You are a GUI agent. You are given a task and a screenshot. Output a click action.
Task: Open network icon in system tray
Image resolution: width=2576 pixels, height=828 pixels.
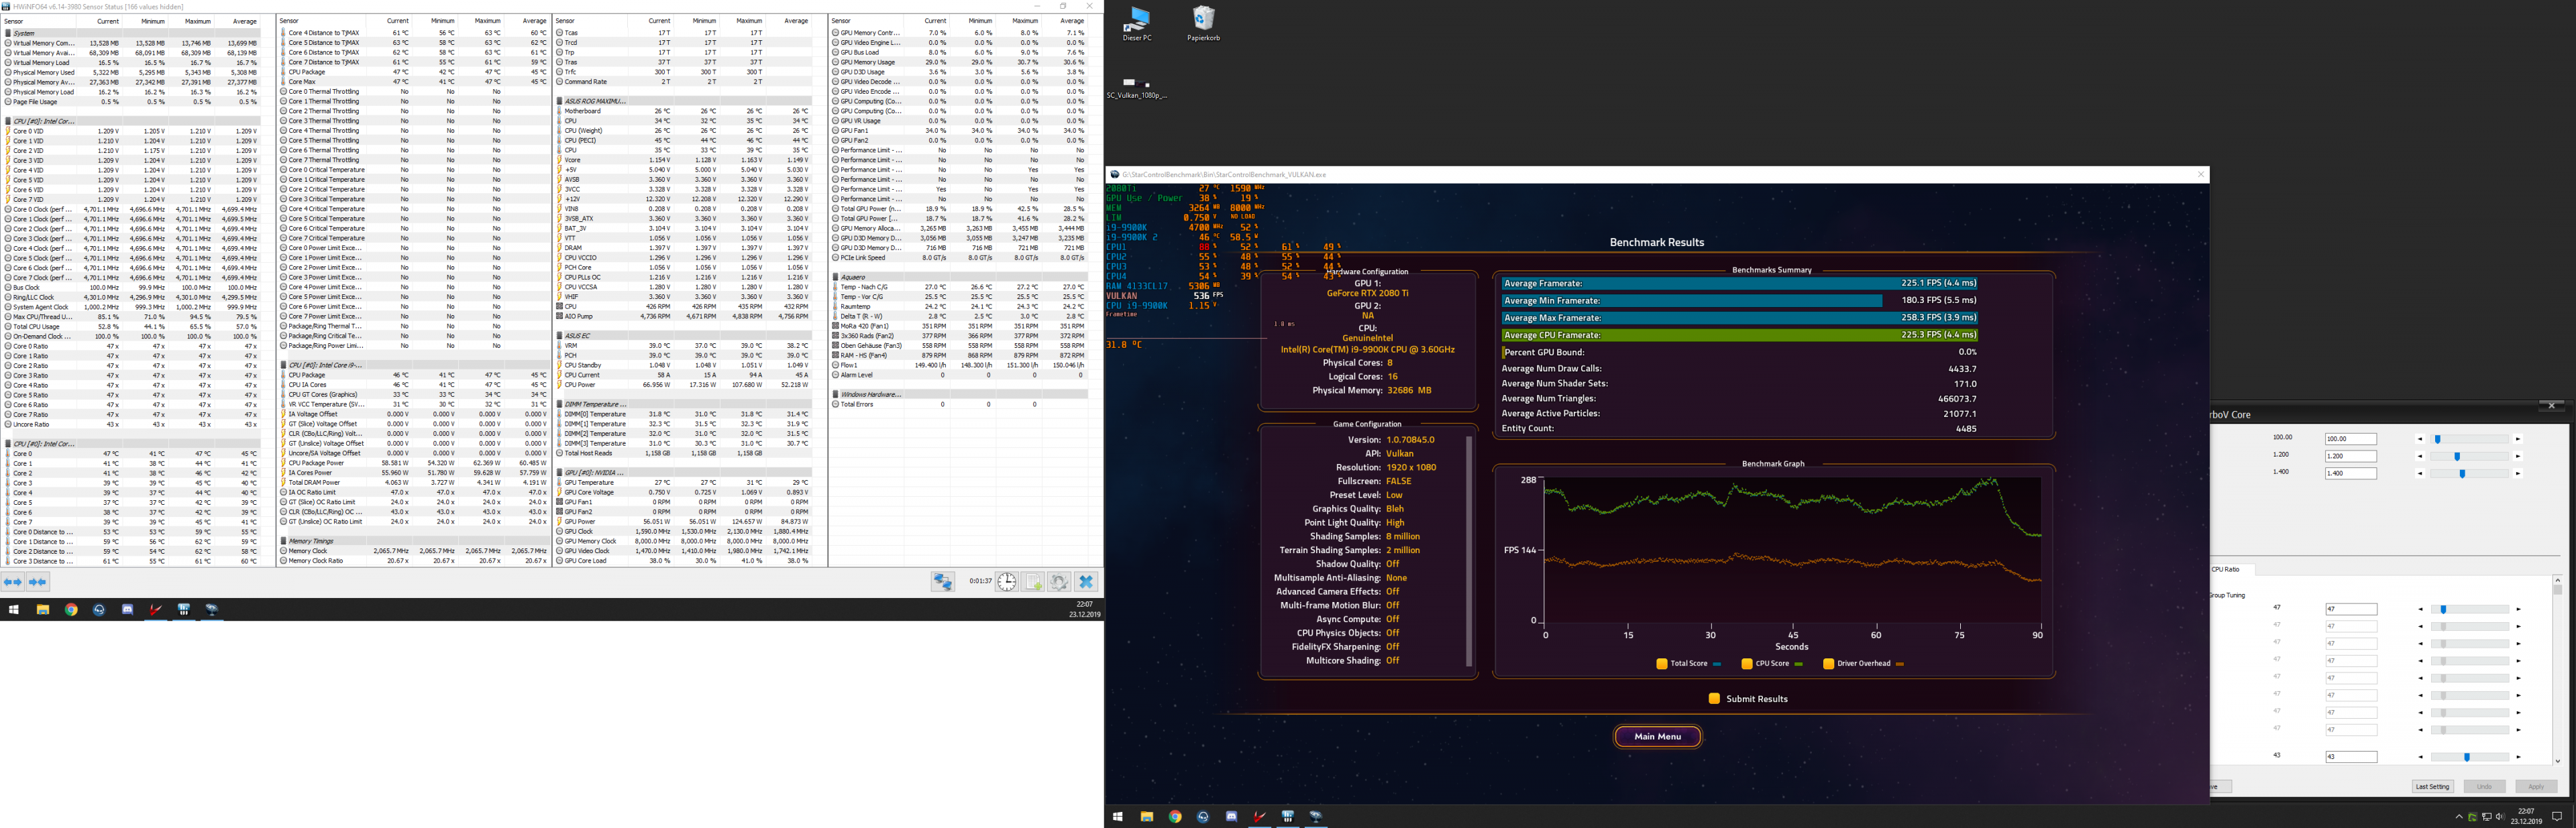pos(2486,817)
